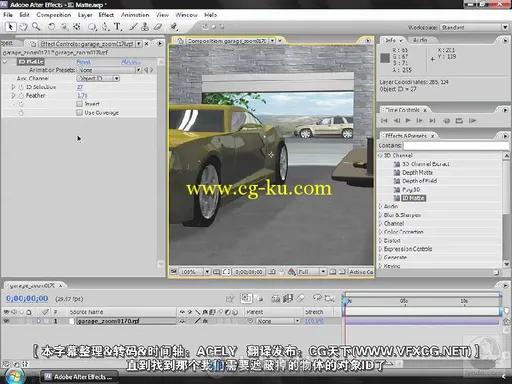Enable the Use Coverage checkbox

79,113
